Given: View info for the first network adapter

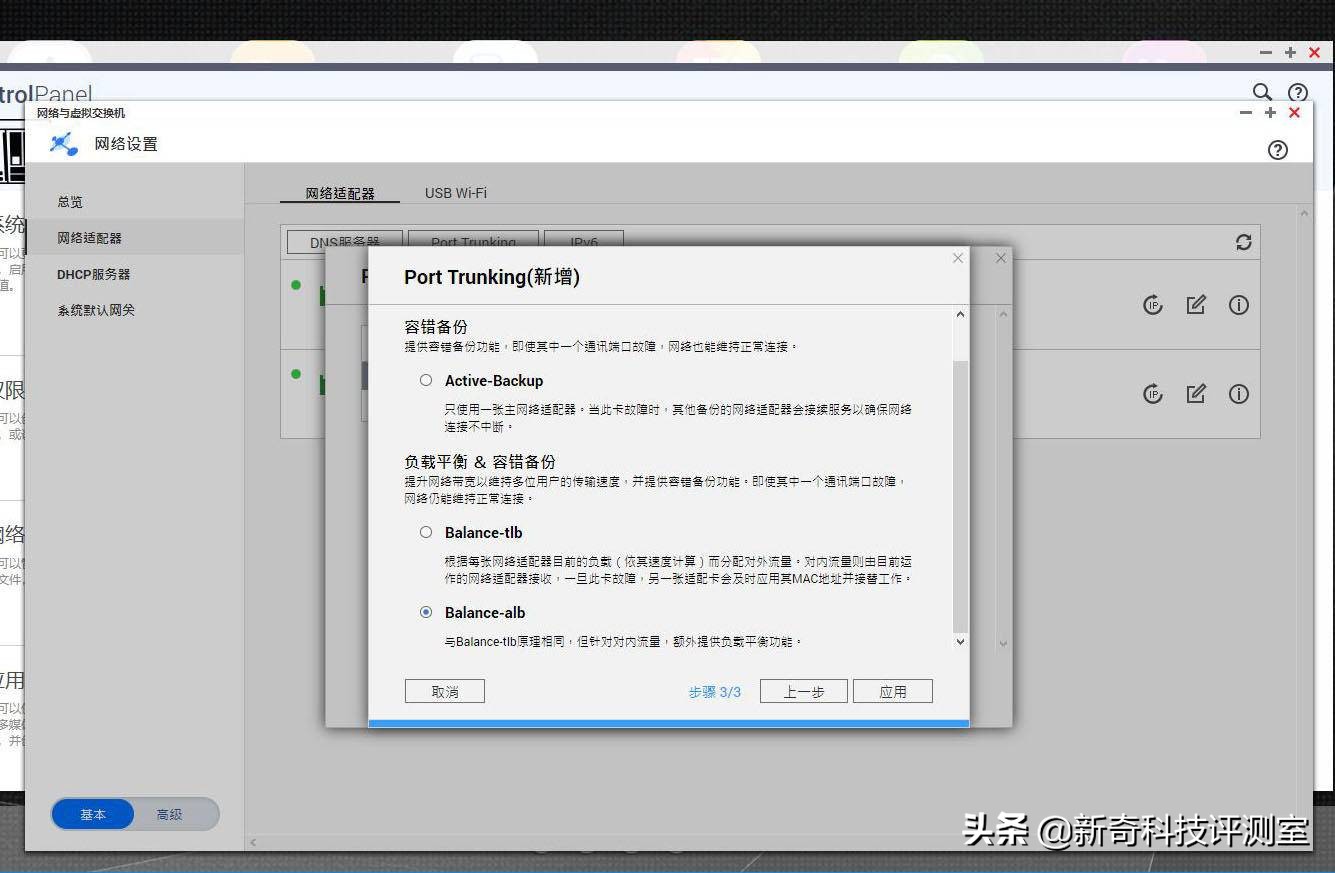Looking at the screenshot, I should point(1239,305).
